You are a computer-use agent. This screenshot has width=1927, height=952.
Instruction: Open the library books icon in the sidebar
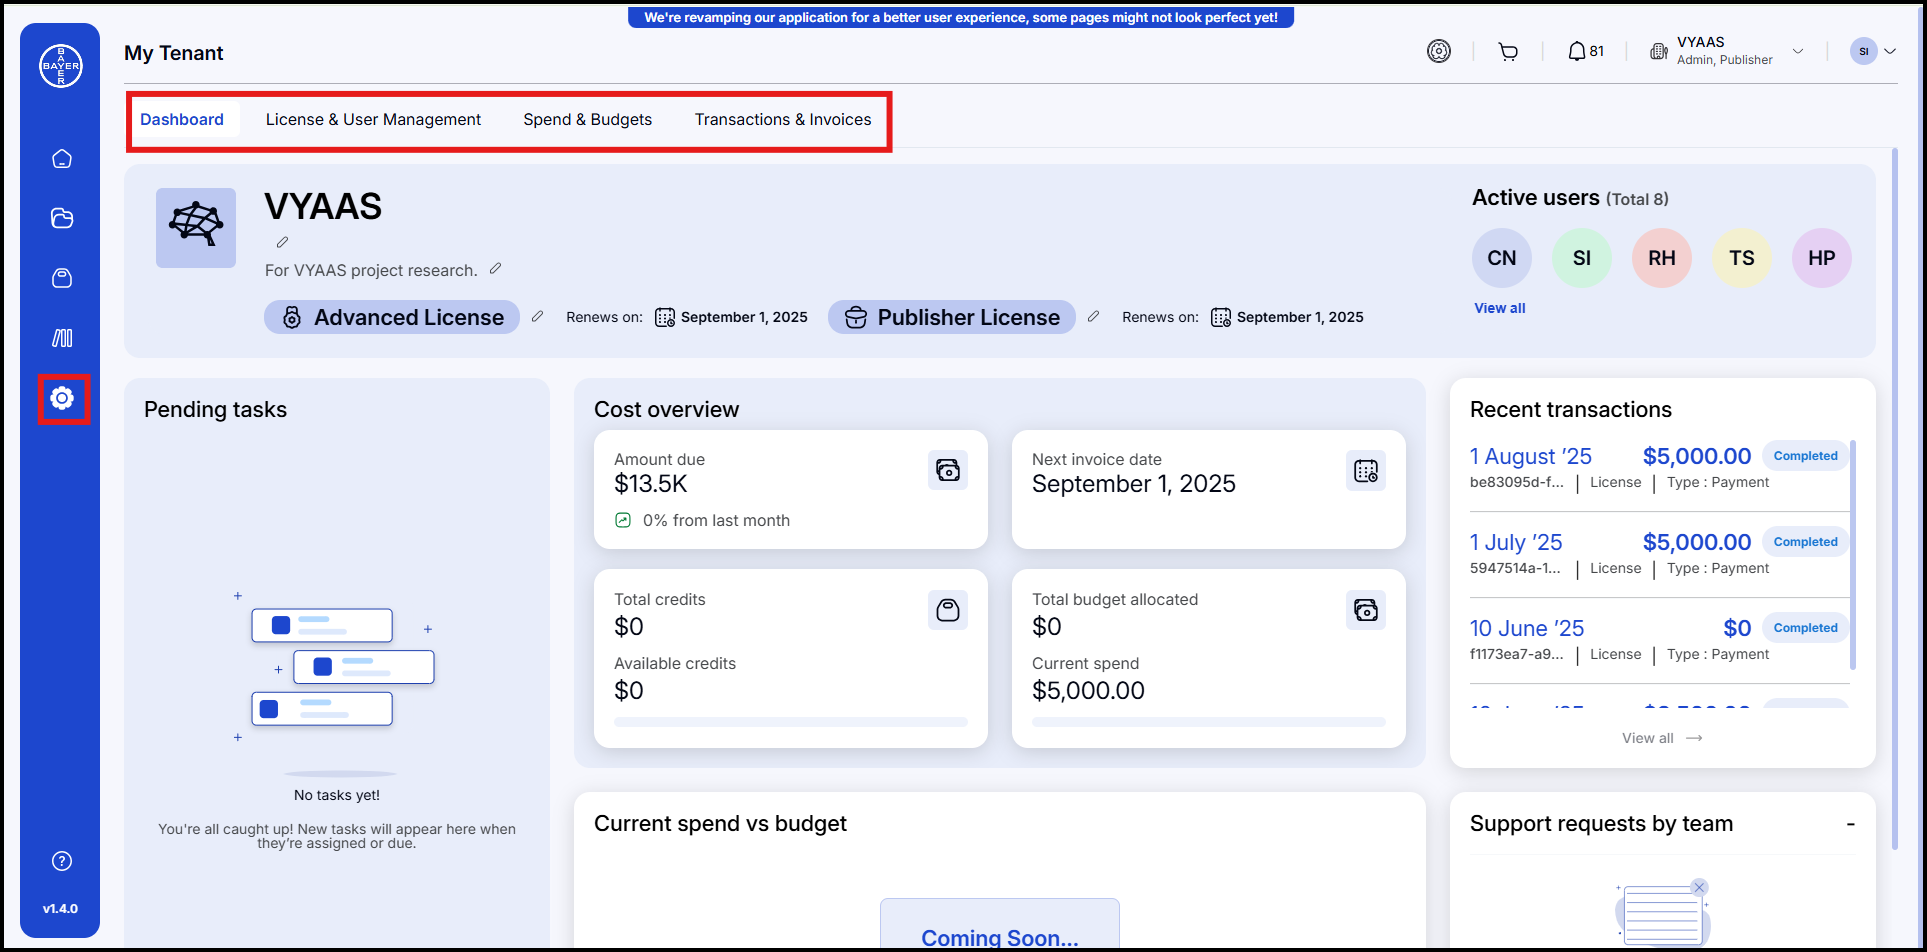click(62, 338)
